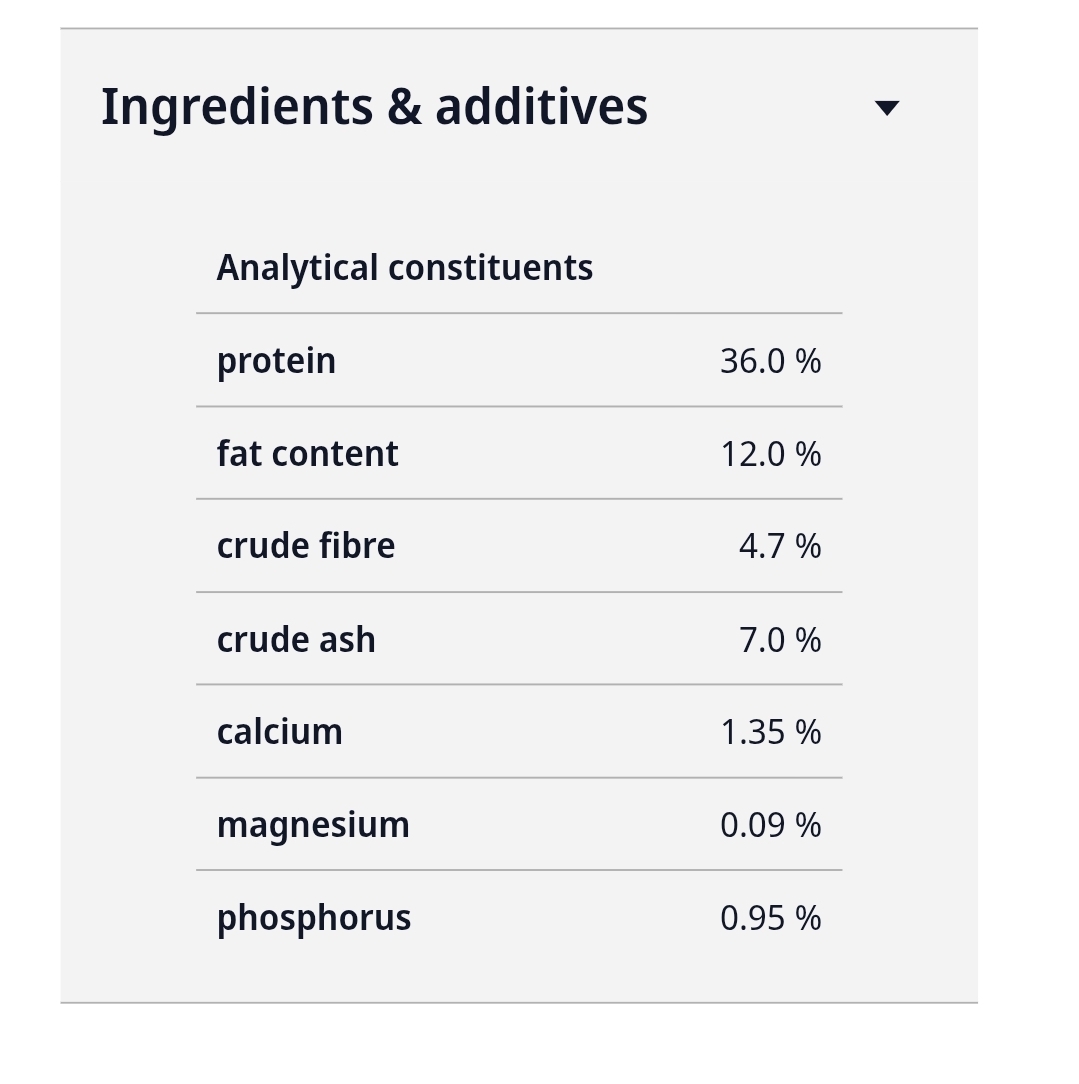Click the 7.0 % crude ash value
This screenshot has height=1084, width=1079.
point(780,639)
